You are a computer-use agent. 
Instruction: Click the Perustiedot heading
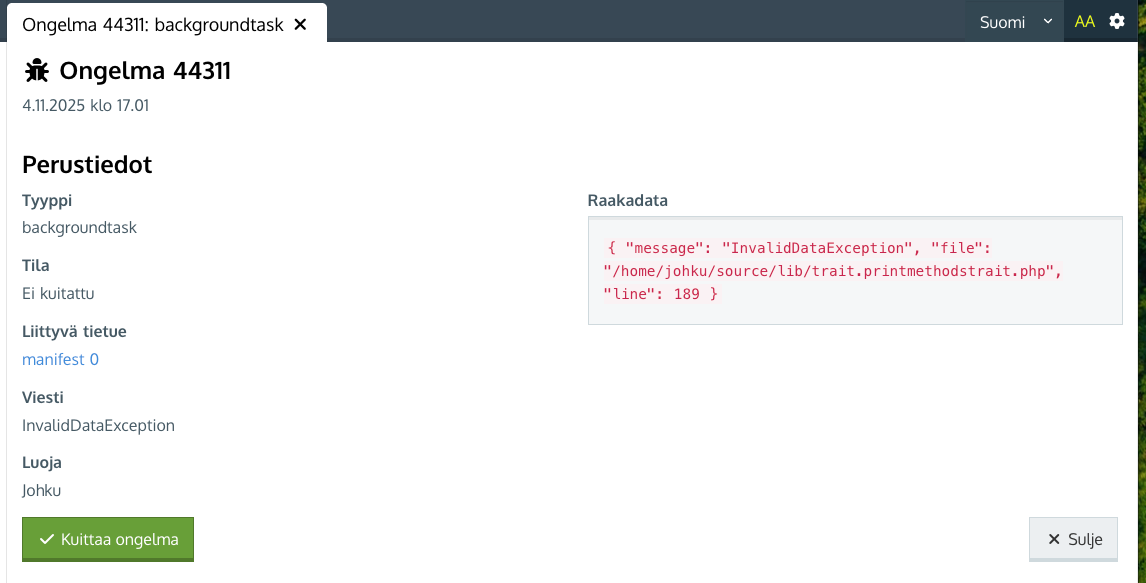87,164
